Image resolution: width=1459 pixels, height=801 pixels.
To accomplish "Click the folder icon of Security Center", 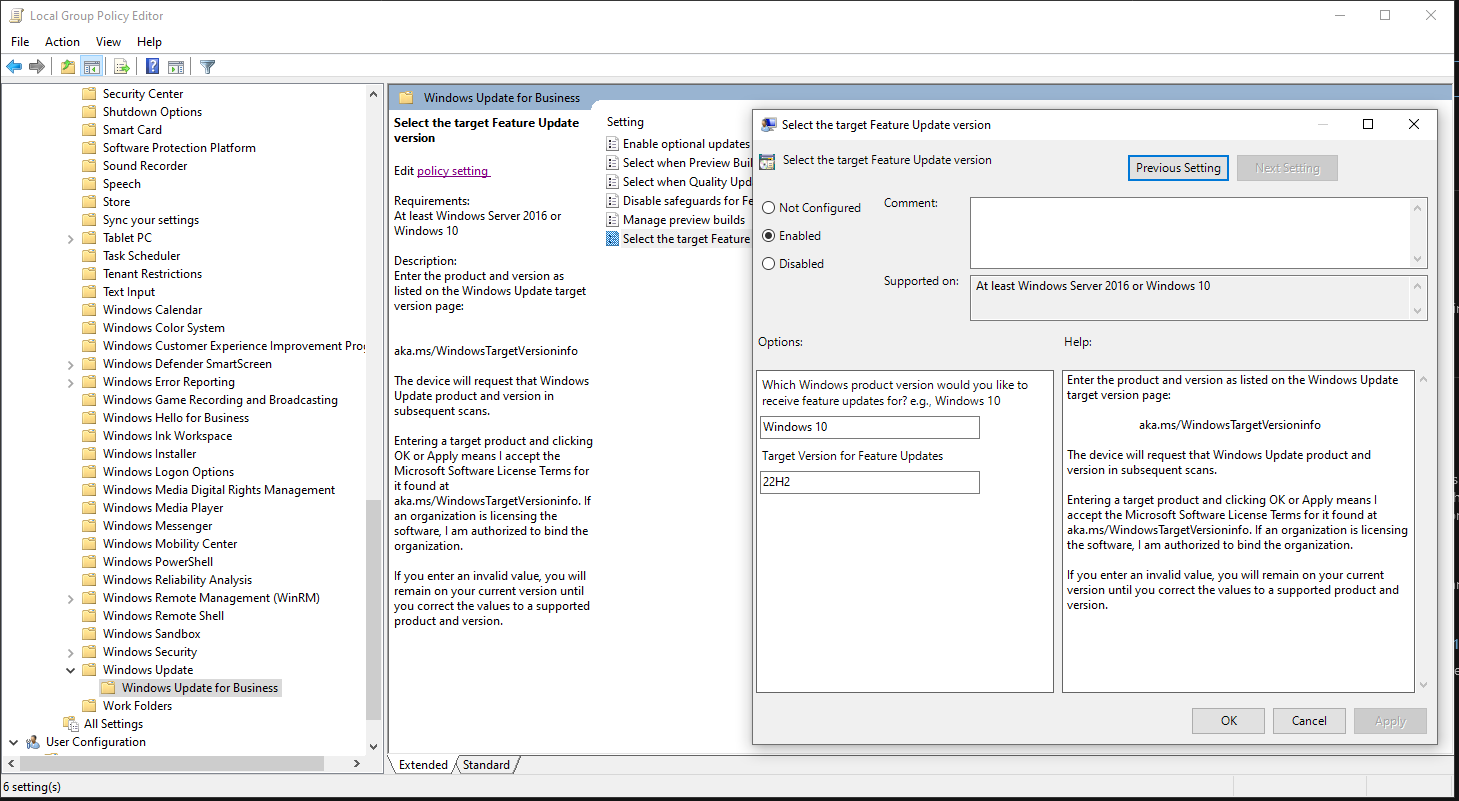I will [x=89, y=94].
